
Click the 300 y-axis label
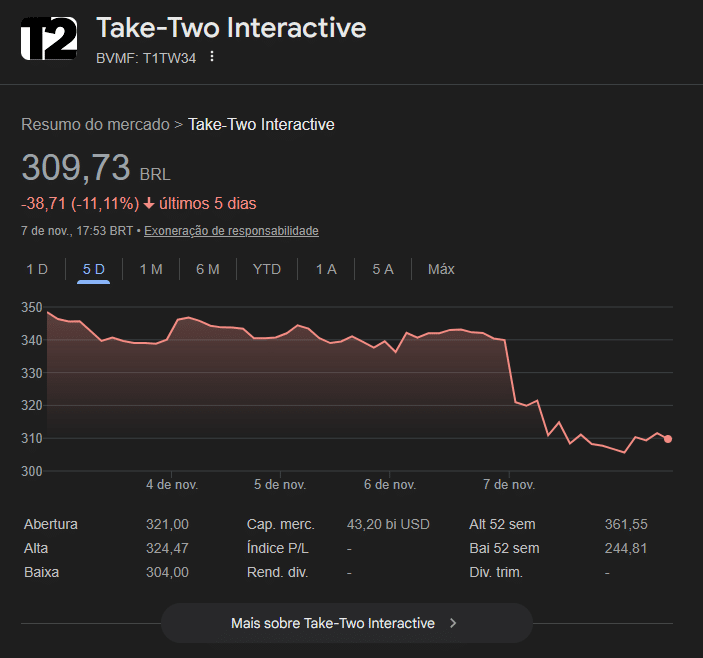[32, 471]
